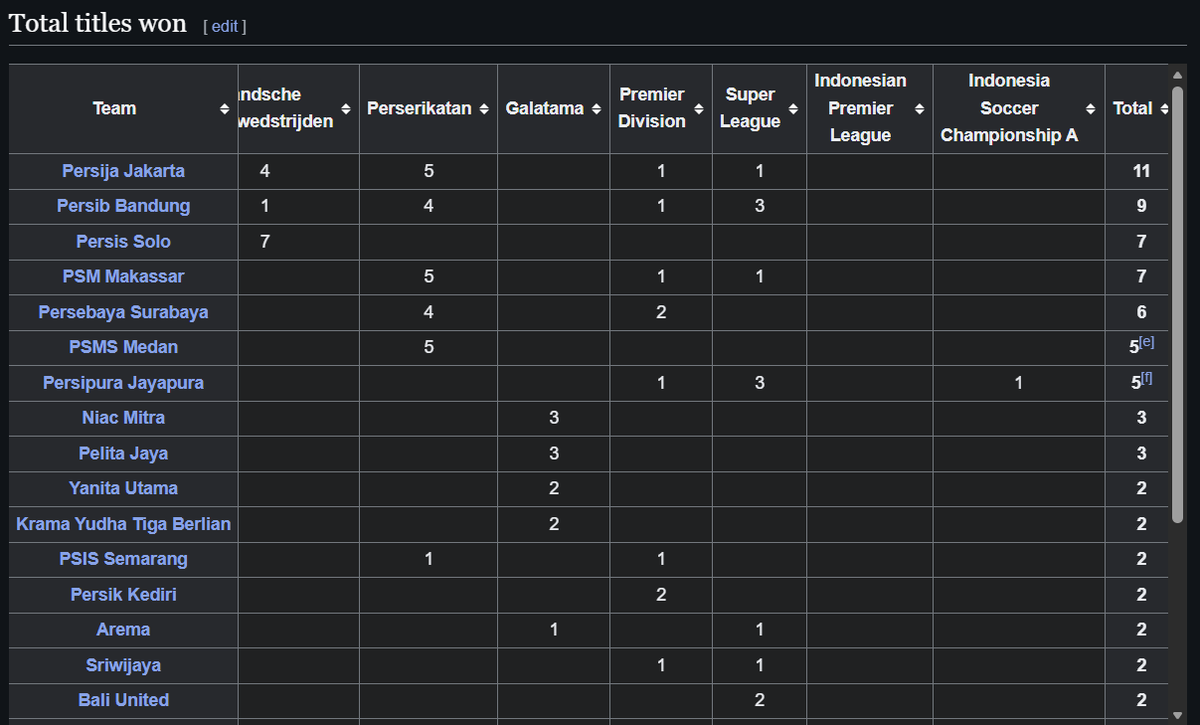This screenshot has height=725, width=1200.
Task: Select Persib Bandung total value 9
Action: click(1141, 206)
